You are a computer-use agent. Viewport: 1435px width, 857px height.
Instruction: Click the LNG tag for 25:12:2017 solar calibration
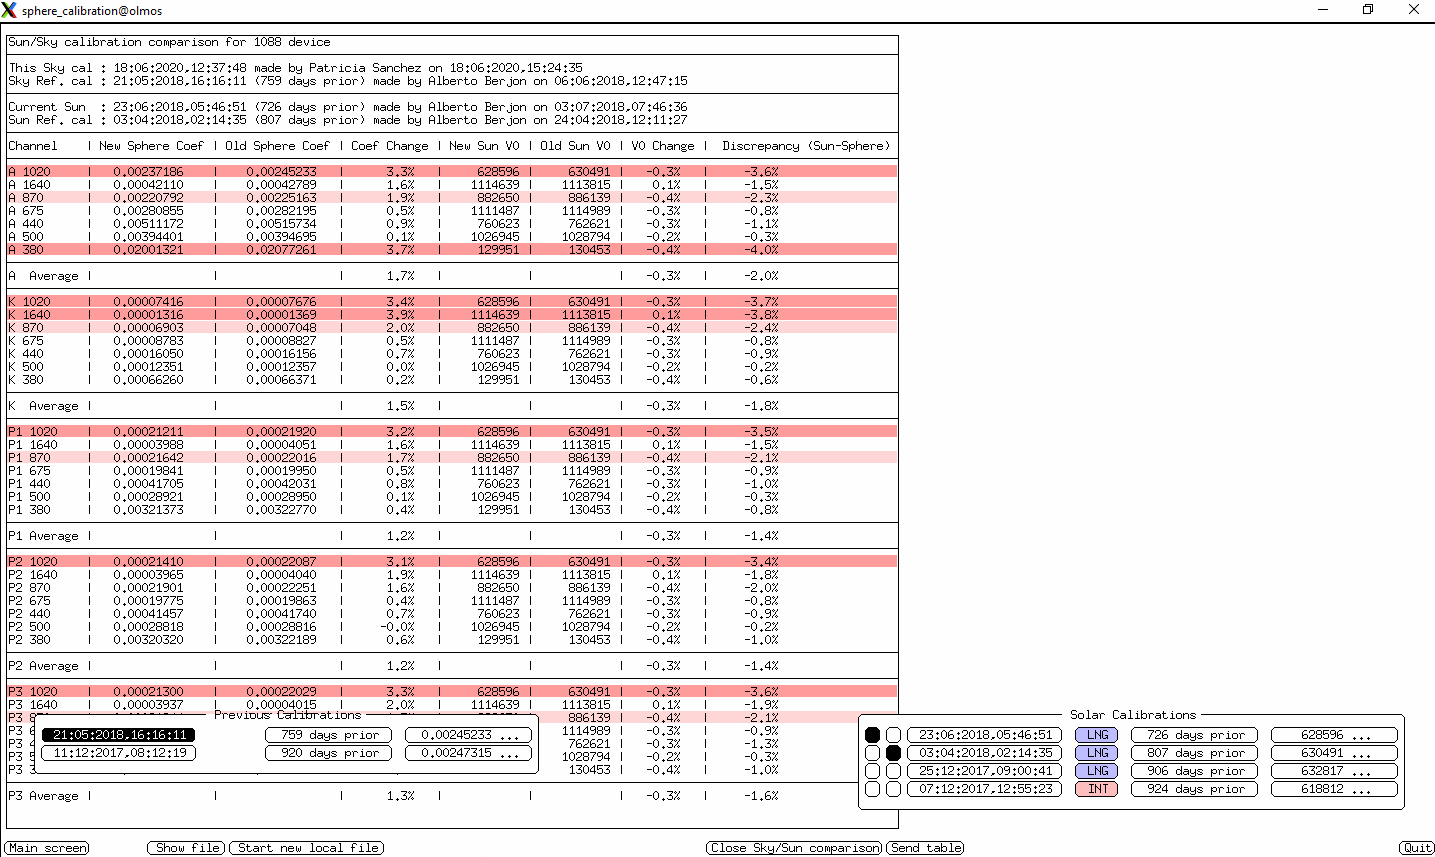1097,771
